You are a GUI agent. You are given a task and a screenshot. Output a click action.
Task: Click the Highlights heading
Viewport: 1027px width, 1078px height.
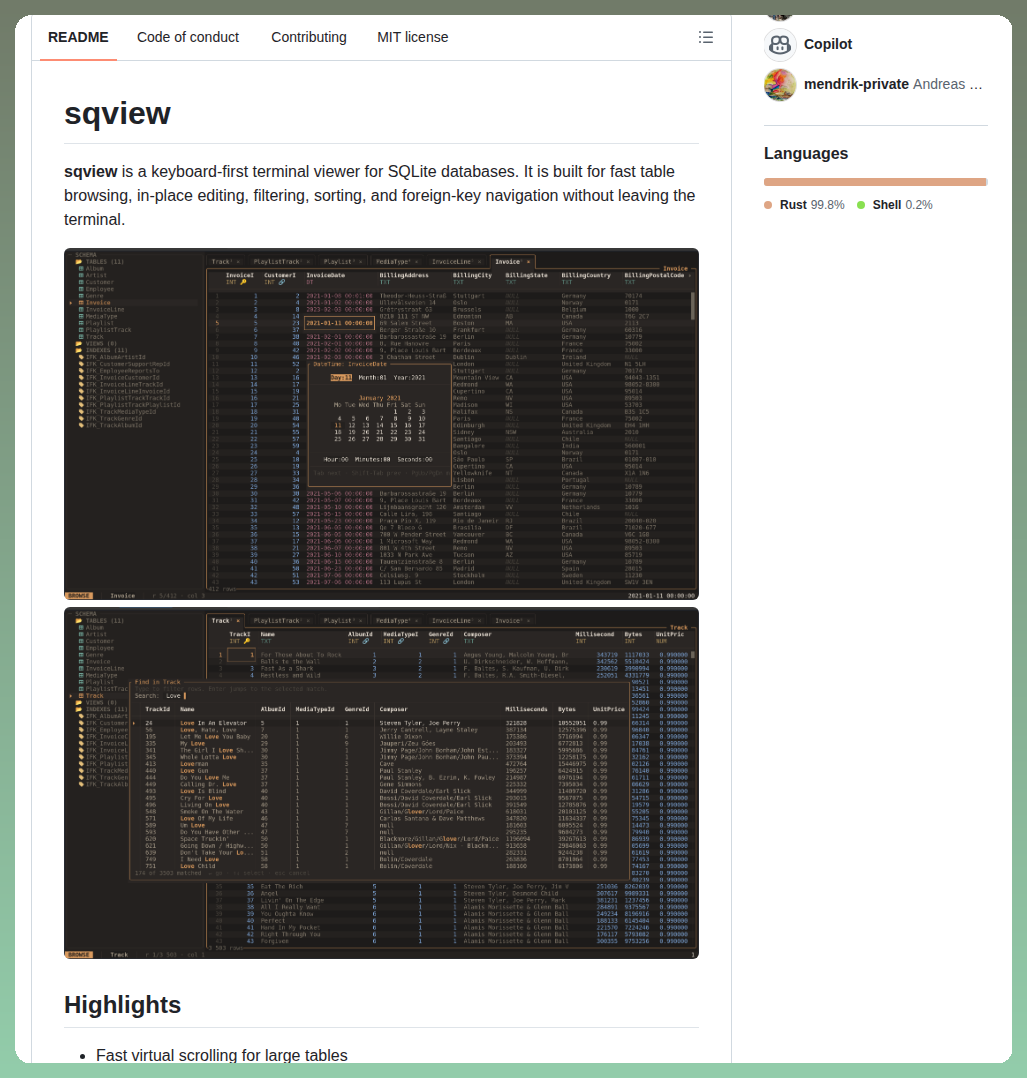coord(122,1004)
